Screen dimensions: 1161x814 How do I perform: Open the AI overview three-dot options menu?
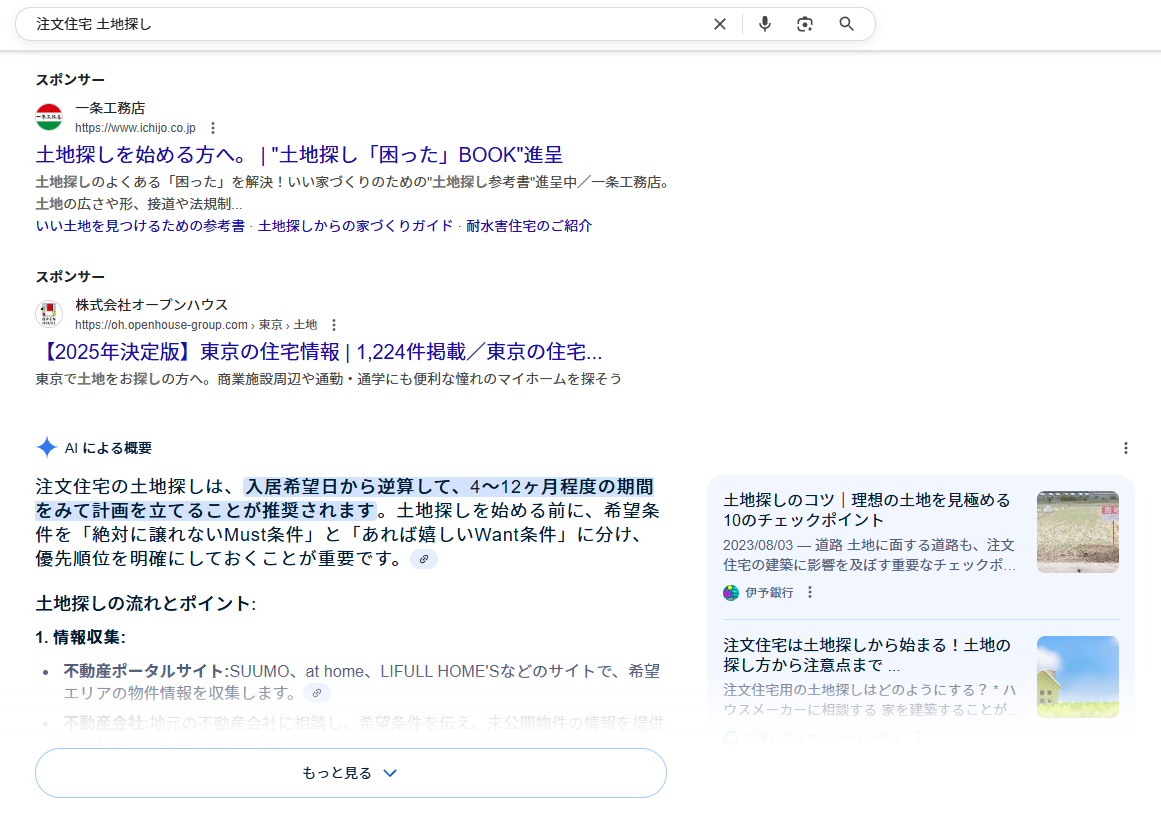pos(1125,448)
